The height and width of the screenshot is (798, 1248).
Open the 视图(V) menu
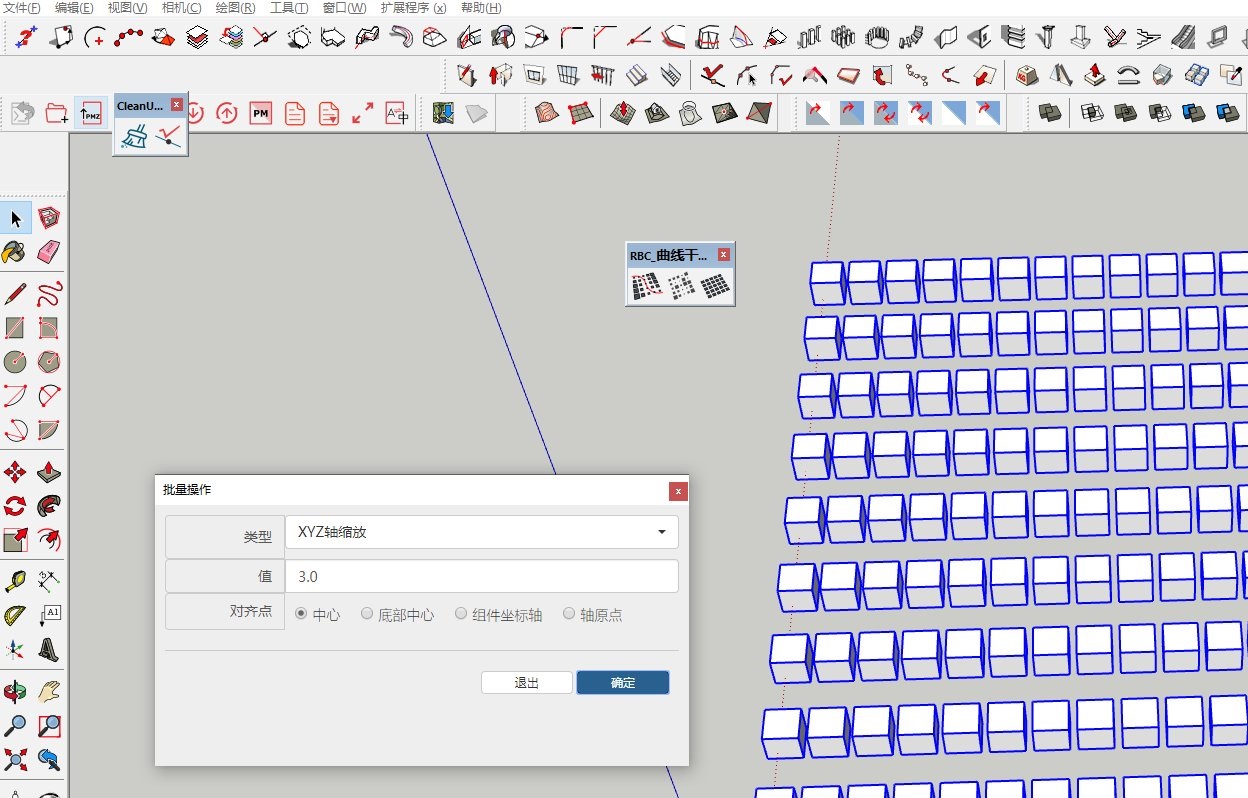click(x=127, y=8)
